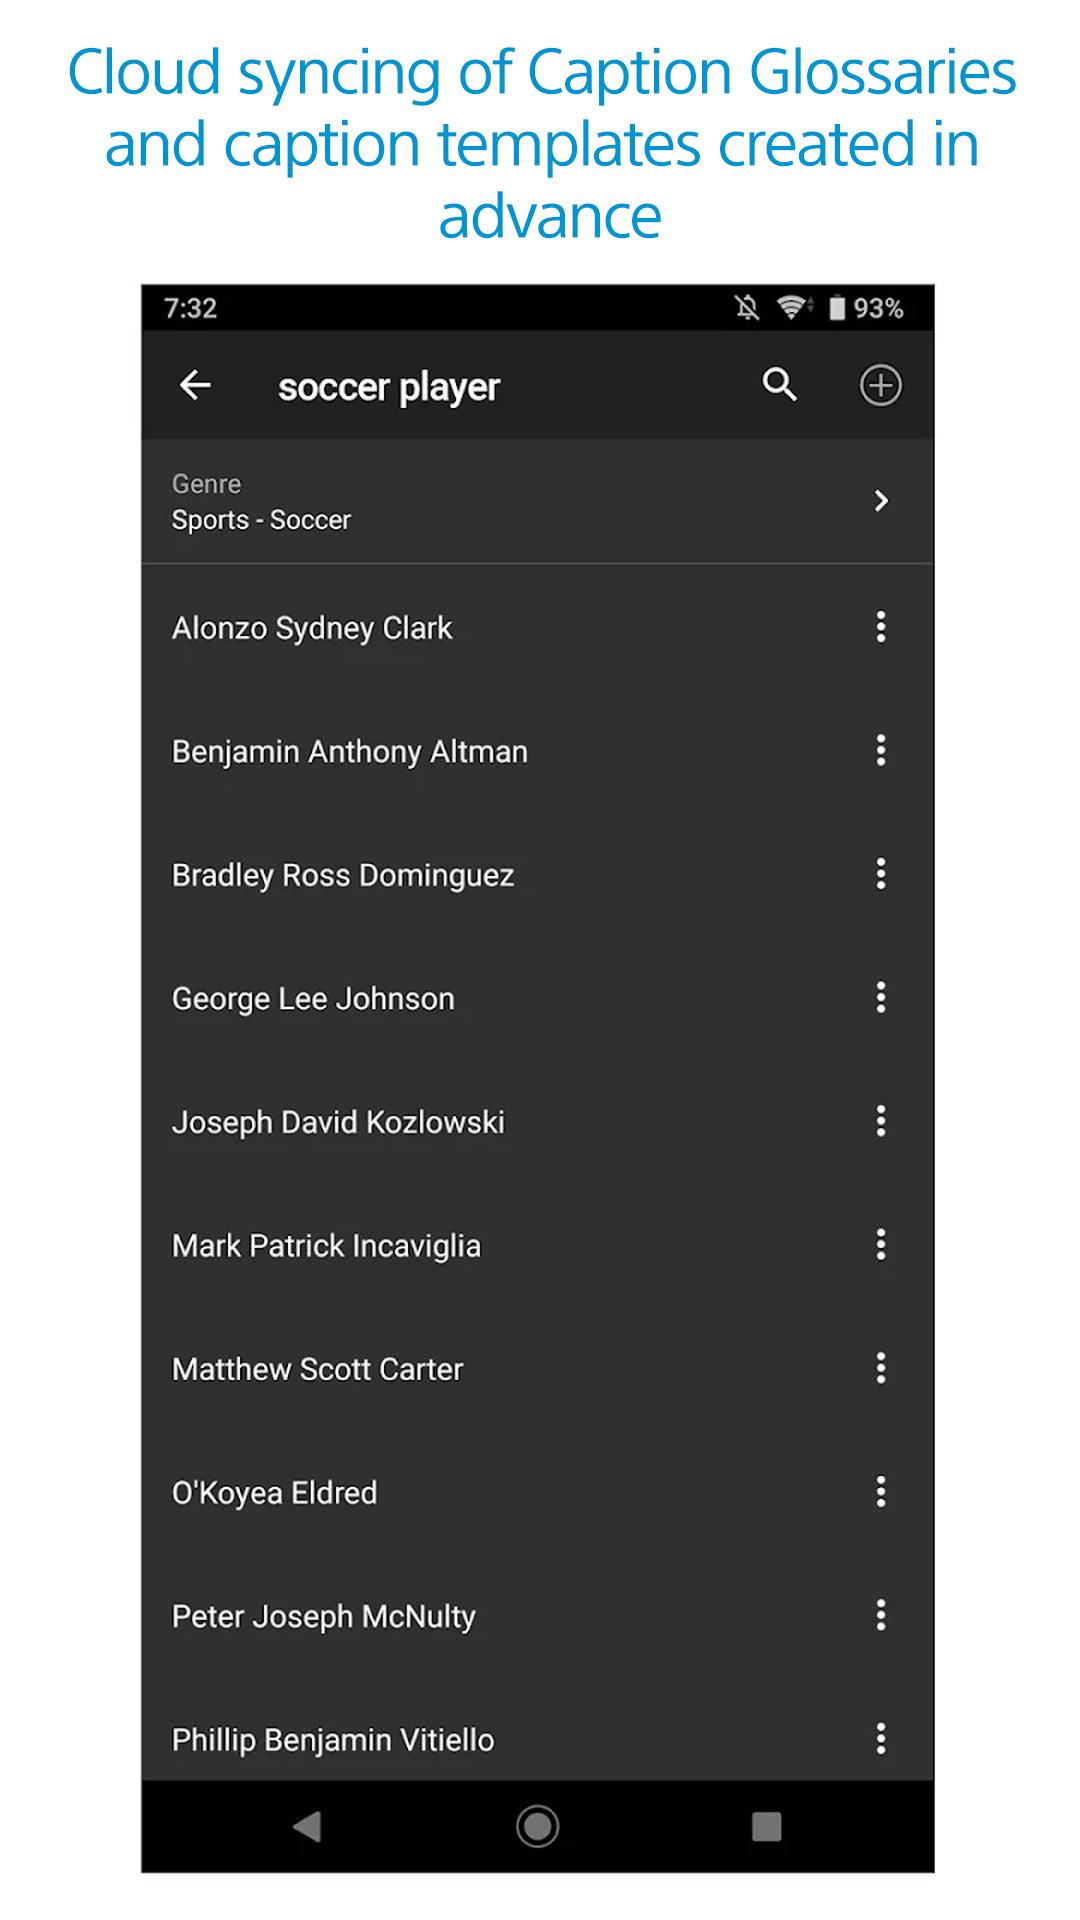This screenshot has height=1920, width=1080.
Task: Open options menu for Alonzo Sydney Clark
Action: [880, 627]
